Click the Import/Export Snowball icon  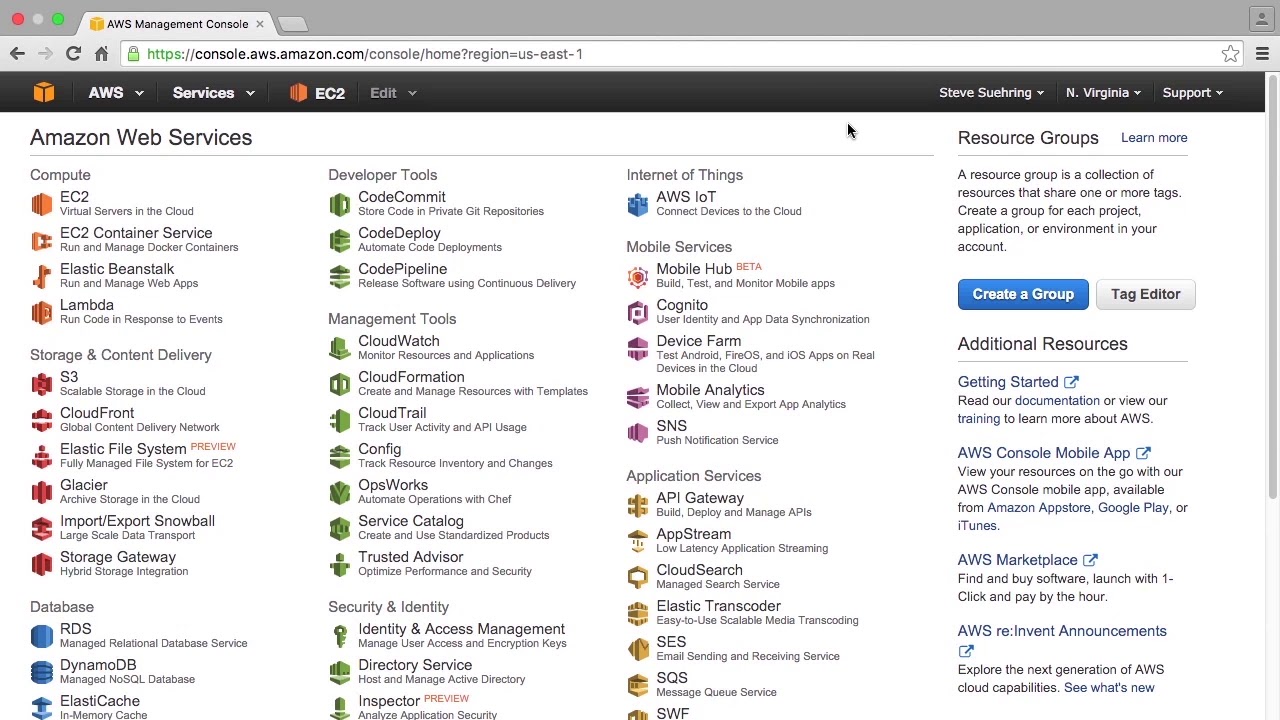coord(41,528)
